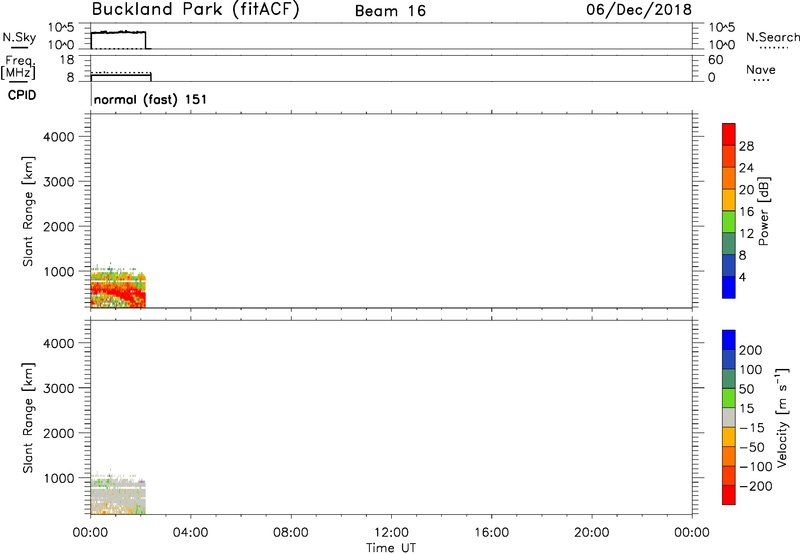
Task: Pick the gray ±15 Velocity colorbar segment
Action: coord(729,418)
